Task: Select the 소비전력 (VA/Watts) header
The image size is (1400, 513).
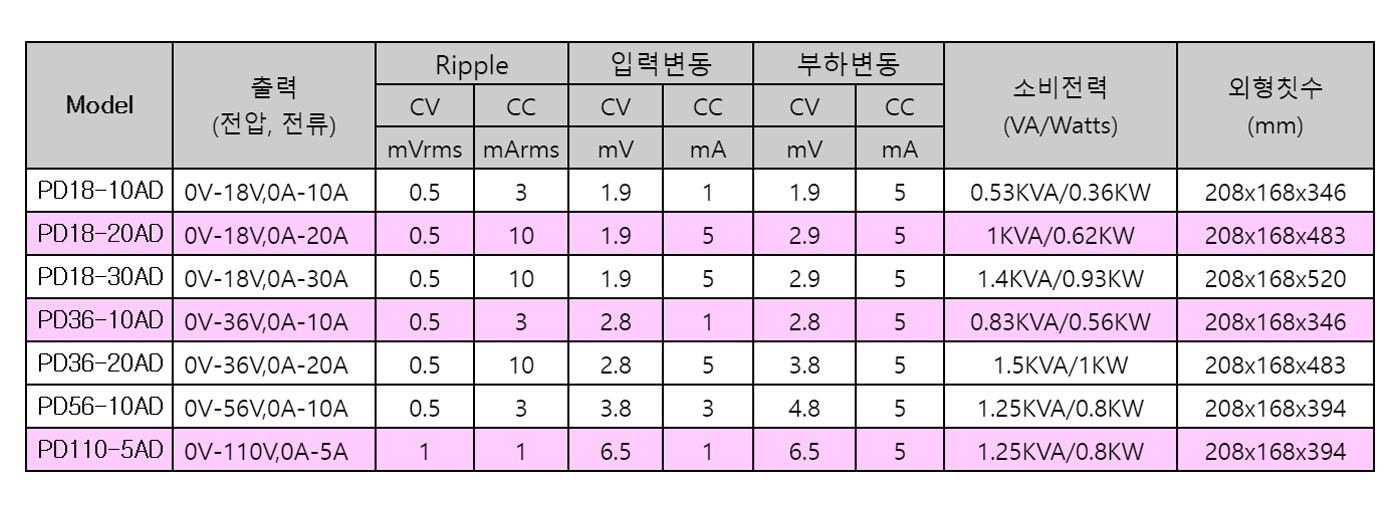Action: [x=1060, y=105]
